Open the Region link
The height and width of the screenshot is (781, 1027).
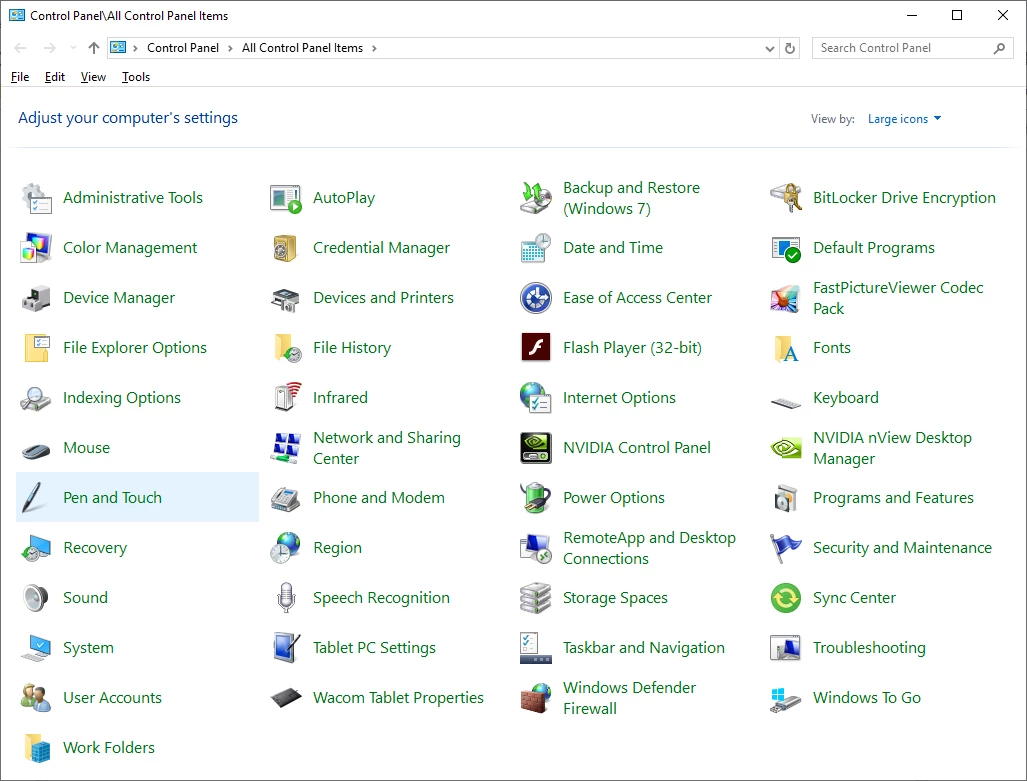(x=337, y=548)
